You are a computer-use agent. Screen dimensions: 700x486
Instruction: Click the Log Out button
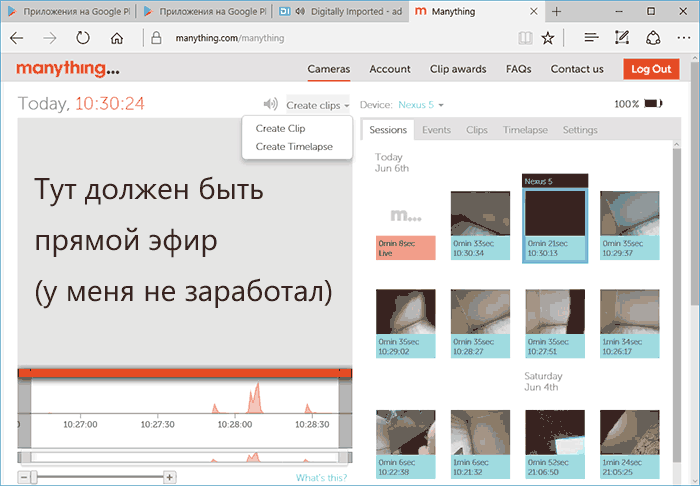(651, 69)
